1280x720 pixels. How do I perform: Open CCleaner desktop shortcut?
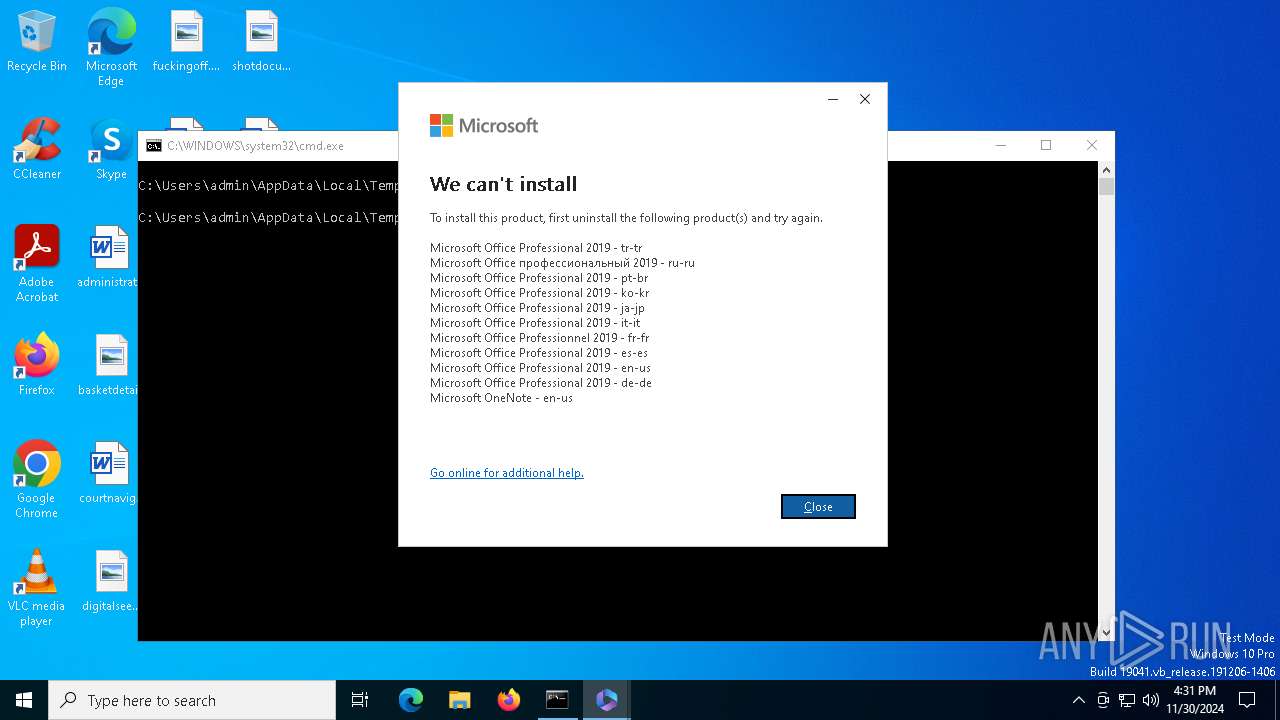click(x=37, y=150)
